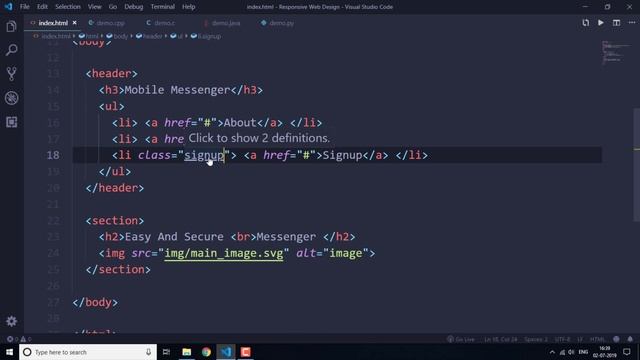Open the Windows Action Center

point(627,352)
